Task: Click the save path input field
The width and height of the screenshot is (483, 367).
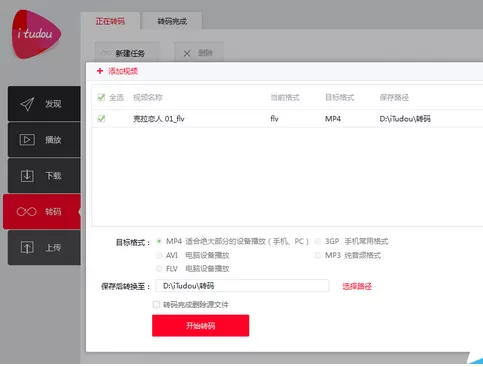Action: pyautogui.click(x=242, y=286)
